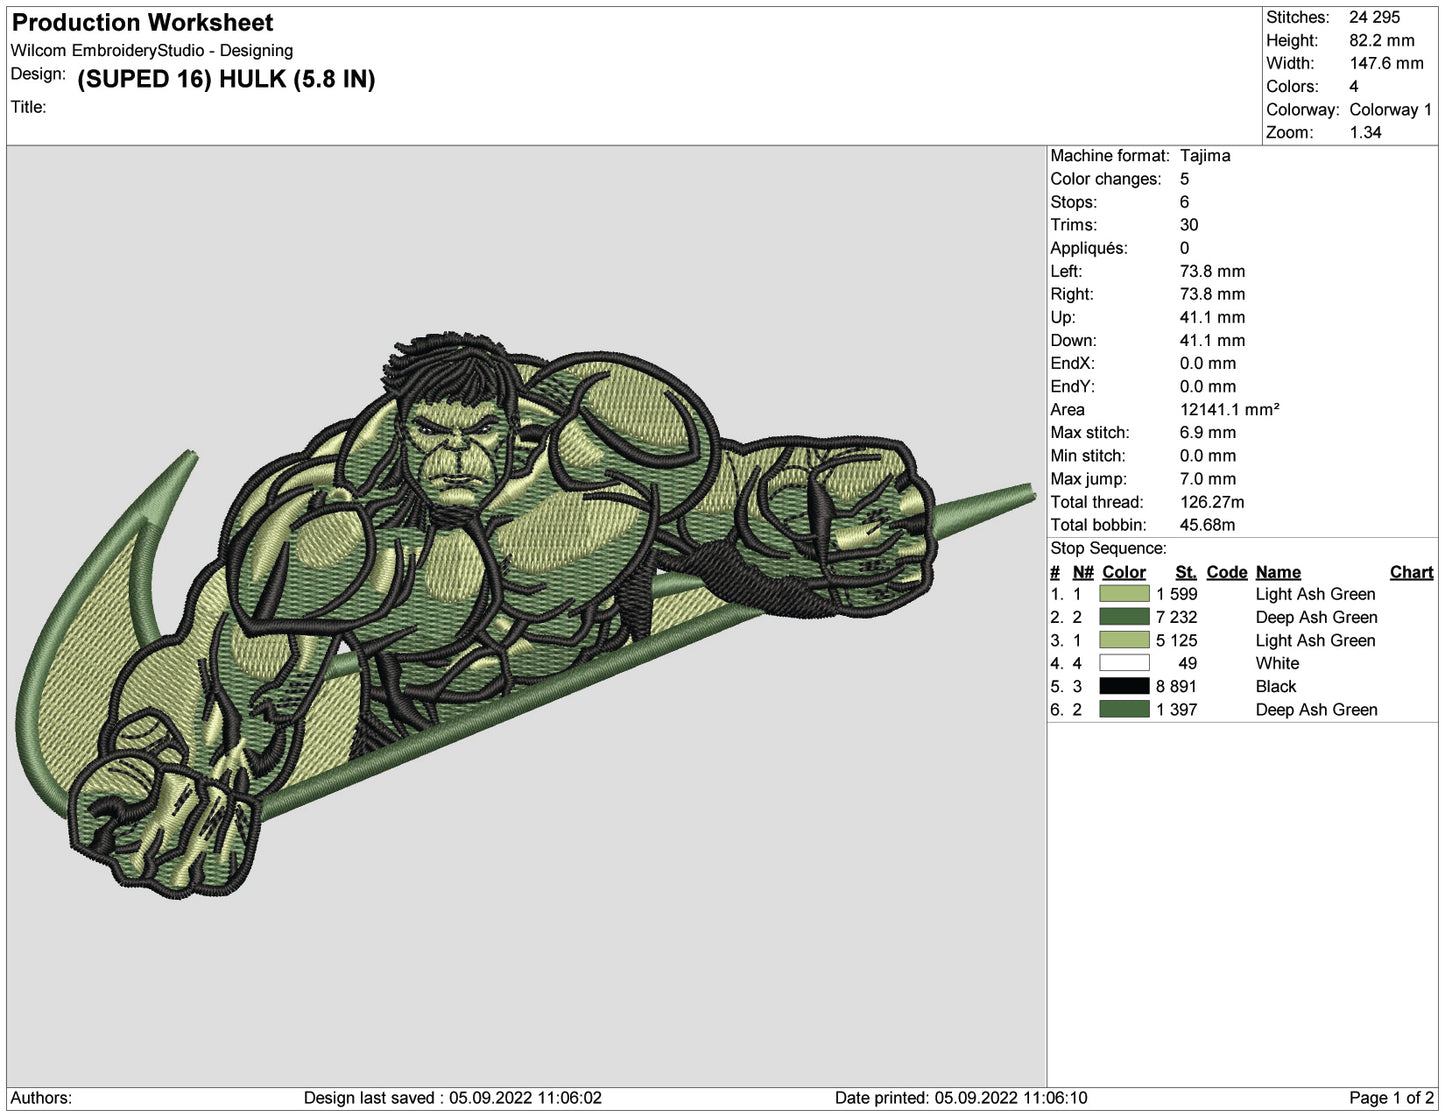The width and height of the screenshot is (1445, 1117).
Task: Select Deep Ash Green swatch in row 2
Action: pyautogui.click(x=1124, y=617)
